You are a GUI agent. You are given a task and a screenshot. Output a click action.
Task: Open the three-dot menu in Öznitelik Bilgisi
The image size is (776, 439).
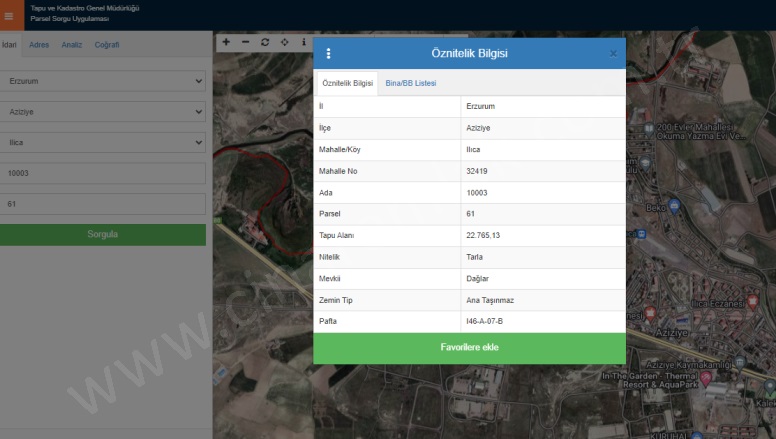click(x=328, y=53)
